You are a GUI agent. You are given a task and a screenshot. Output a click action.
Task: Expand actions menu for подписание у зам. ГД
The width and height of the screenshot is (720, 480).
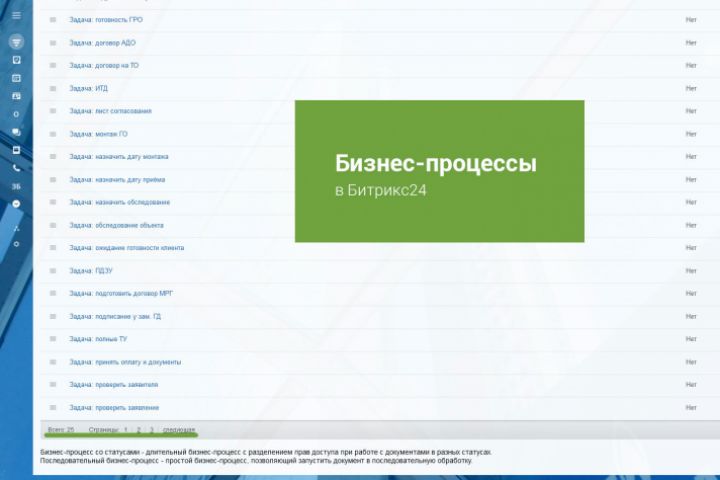(x=53, y=316)
